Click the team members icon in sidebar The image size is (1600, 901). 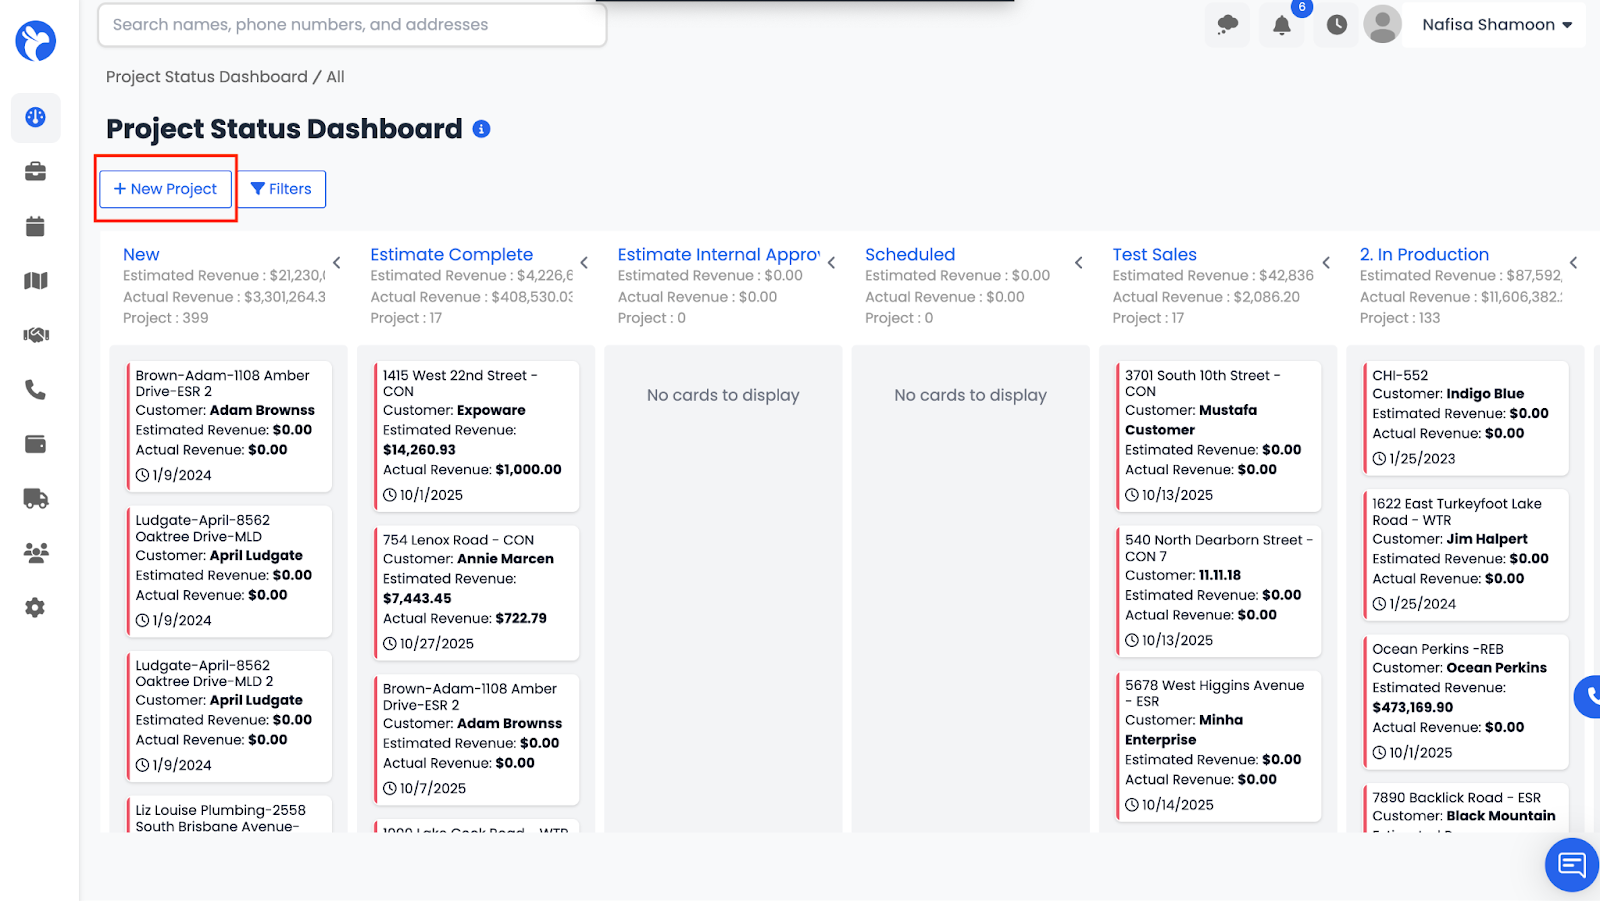[x=35, y=552]
